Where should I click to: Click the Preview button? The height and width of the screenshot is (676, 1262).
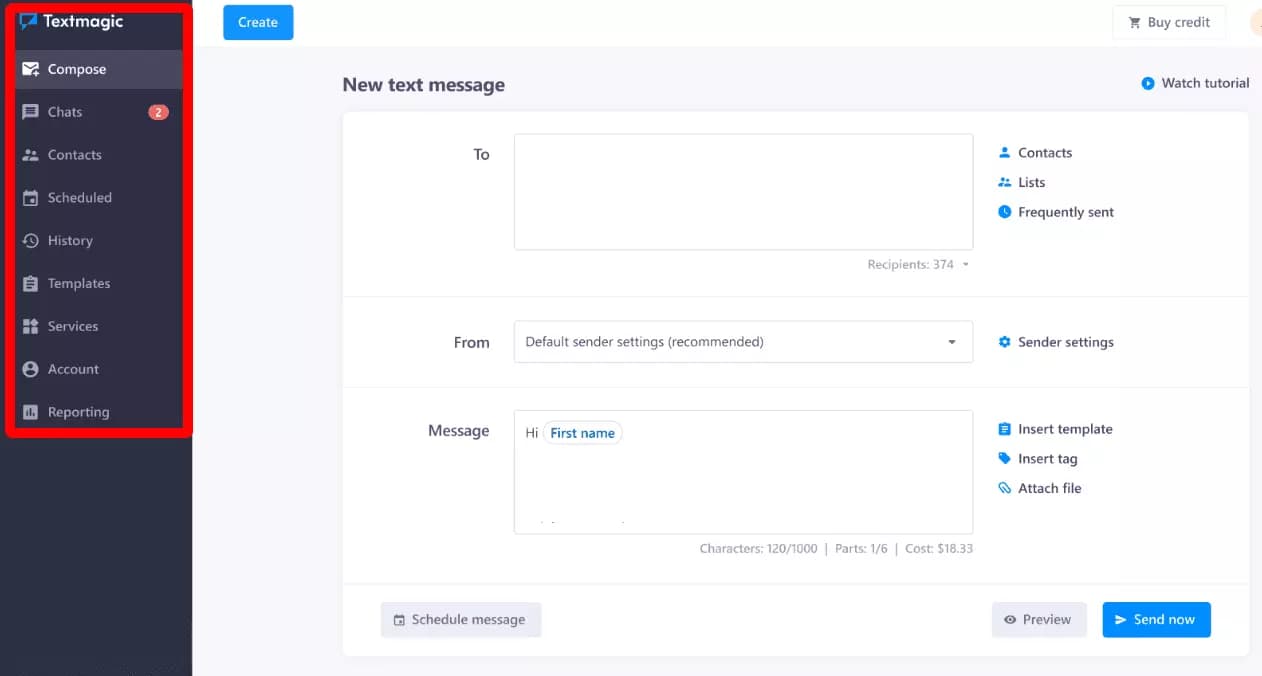click(x=1039, y=620)
